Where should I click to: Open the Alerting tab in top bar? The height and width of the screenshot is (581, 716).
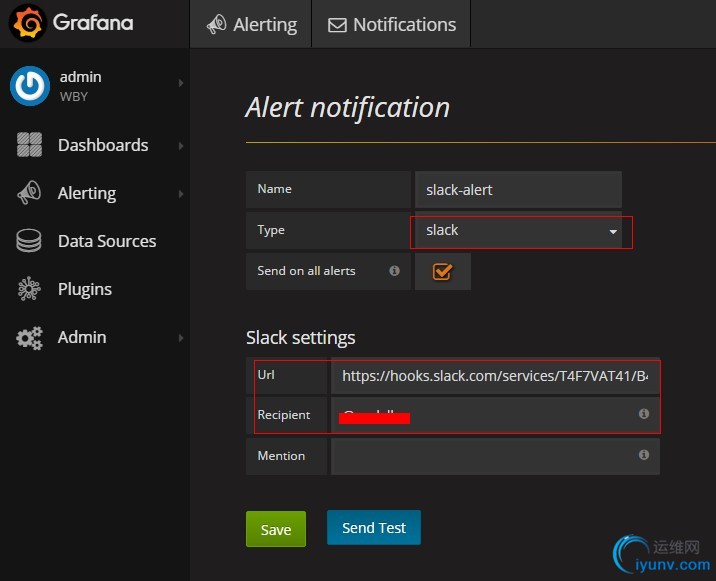point(251,24)
